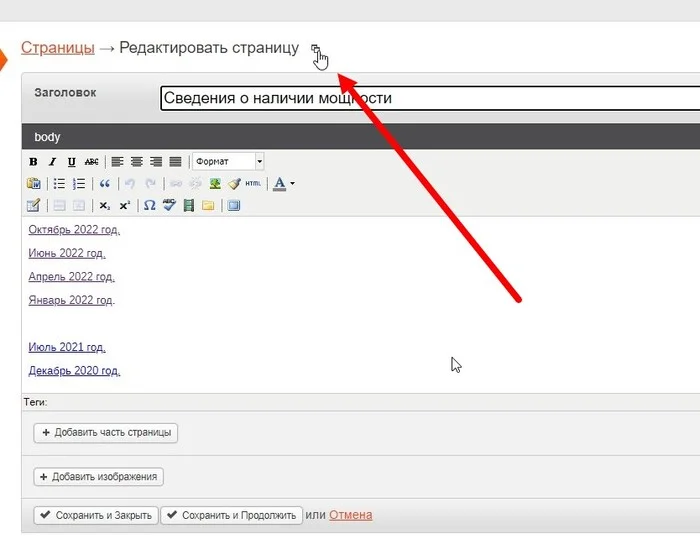Open Январь 2022 год link
The height and width of the screenshot is (539, 700).
[71, 300]
